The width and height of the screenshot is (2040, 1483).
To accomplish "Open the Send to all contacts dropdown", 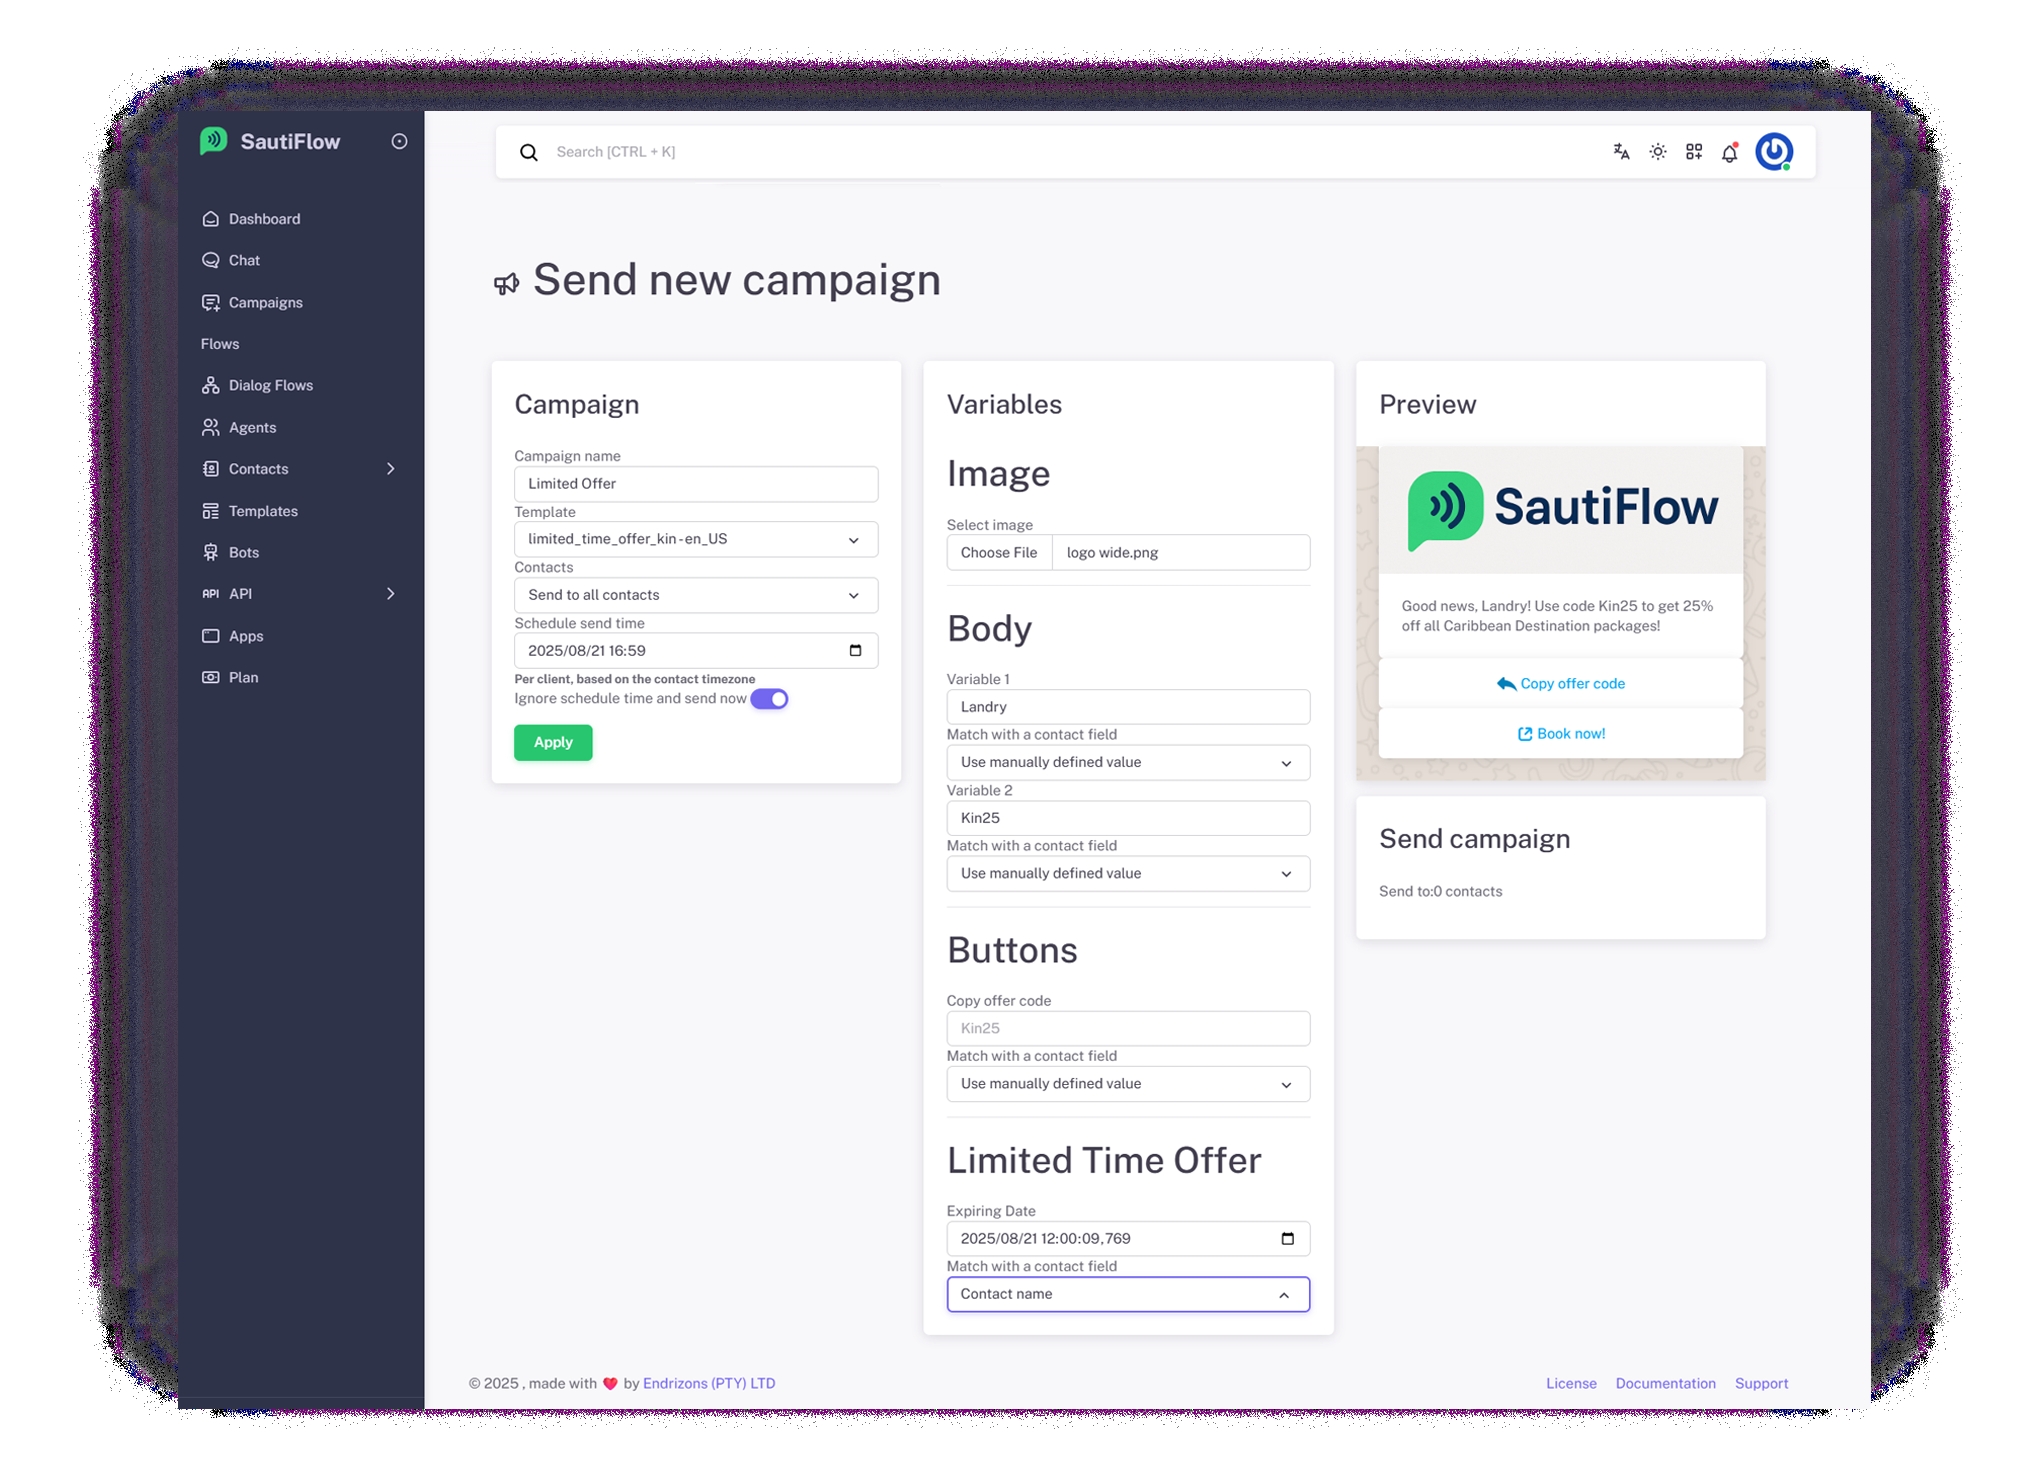I will tap(695, 595).
